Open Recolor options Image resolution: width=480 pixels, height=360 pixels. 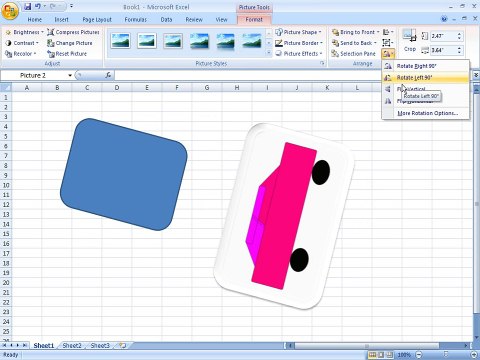21,54
